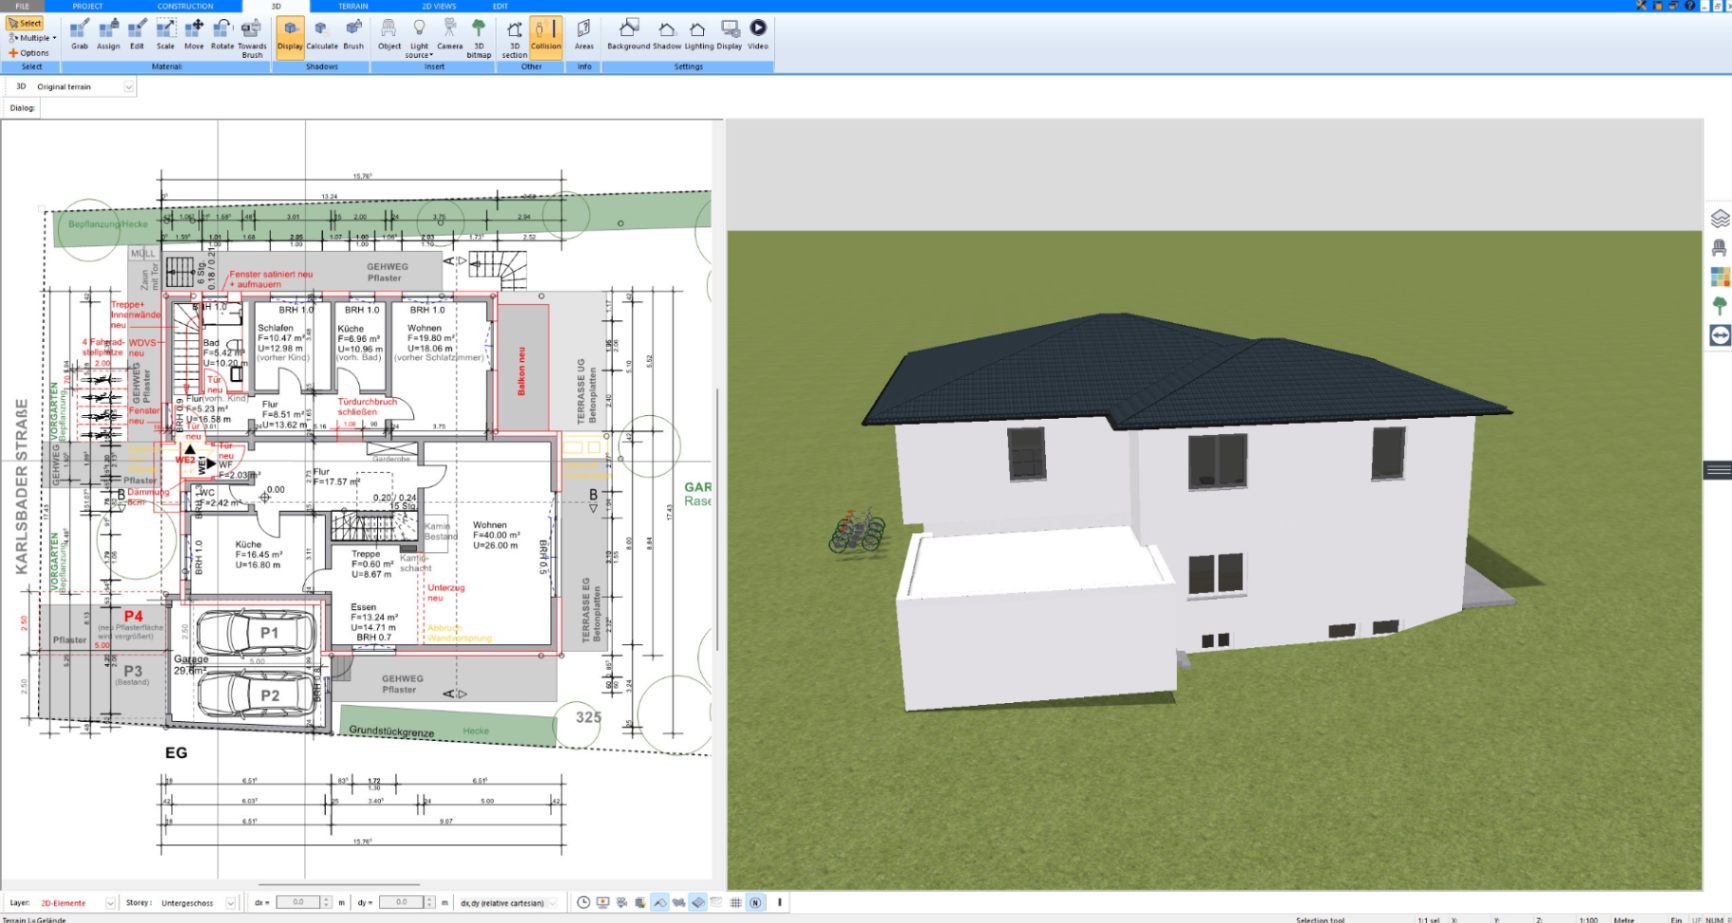This screenshot has height=923, width=1732.
Task: Choose the Scale material tool
Action: 165,35
